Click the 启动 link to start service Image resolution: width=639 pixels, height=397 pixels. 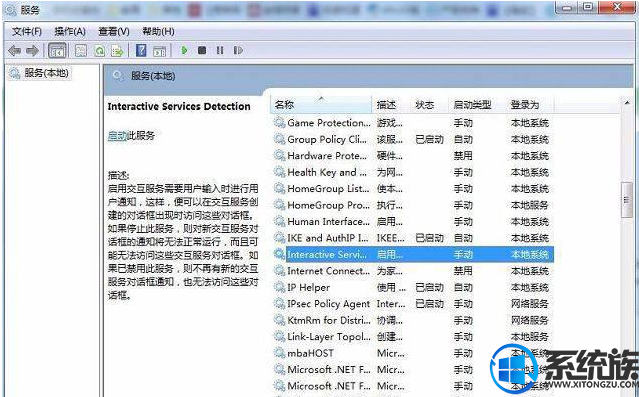[x=118, y=136]
